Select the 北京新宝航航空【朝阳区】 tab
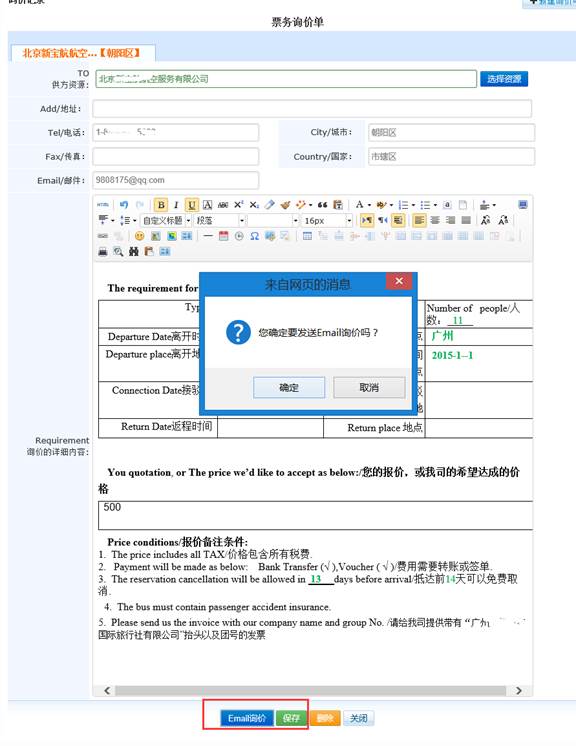 point(83,53)
